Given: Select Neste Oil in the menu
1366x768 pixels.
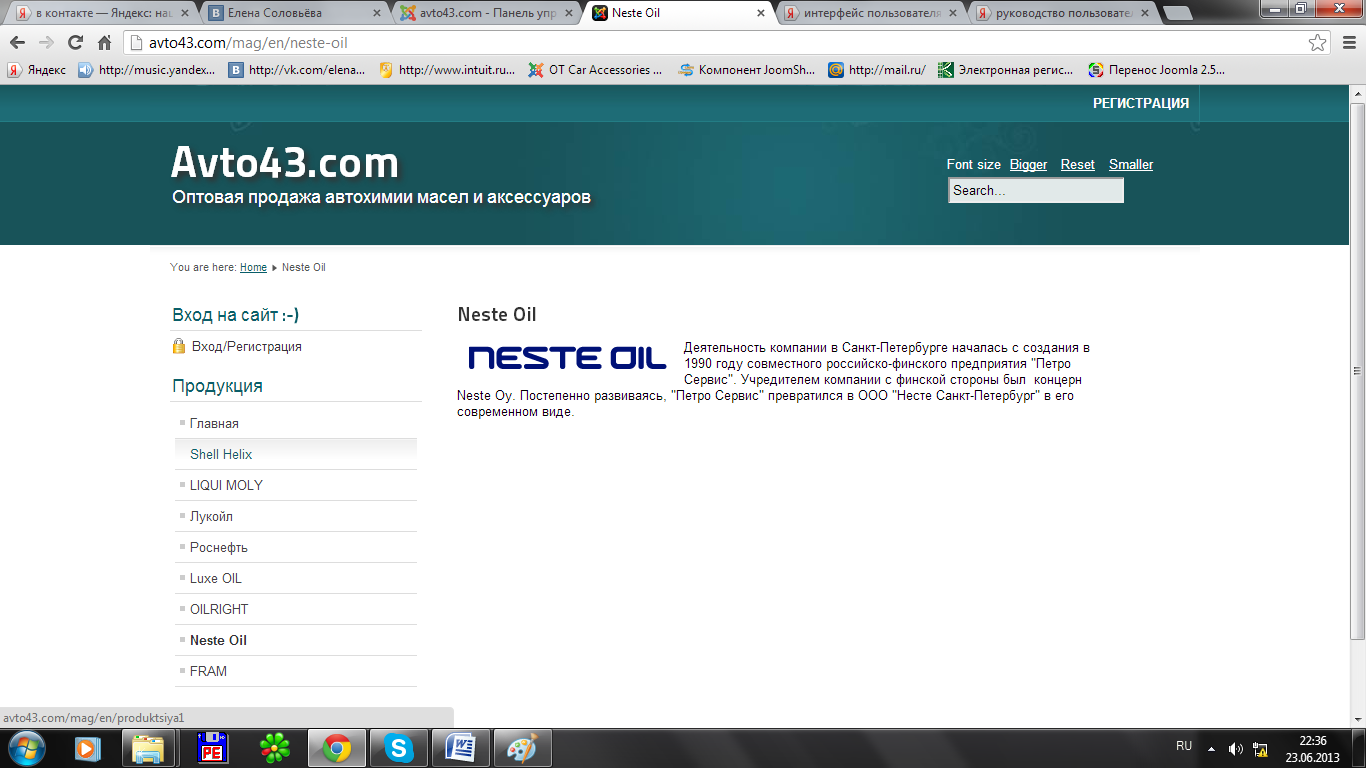Looking at the screenshot, I should (296, 640).
